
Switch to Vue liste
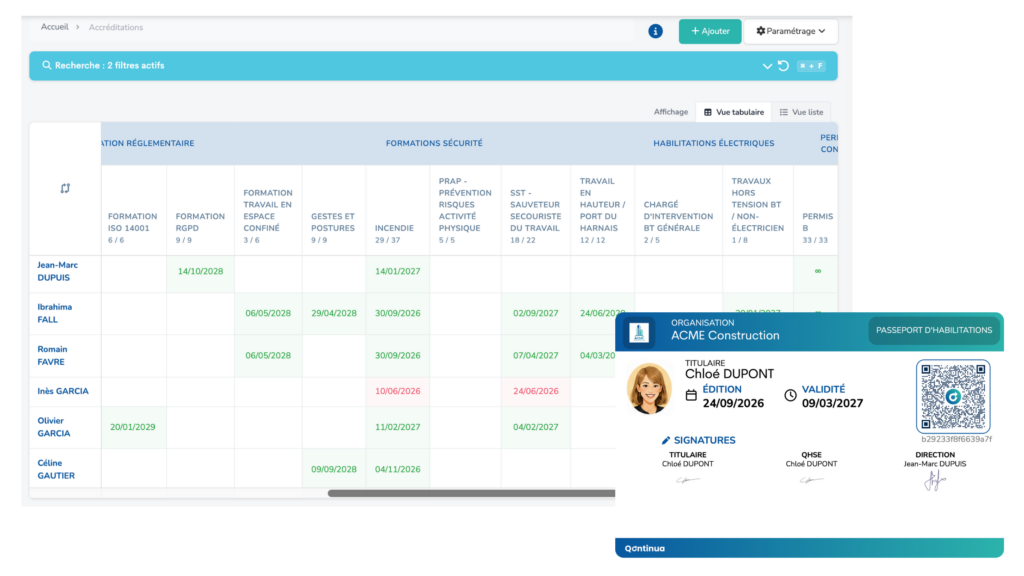801,112
